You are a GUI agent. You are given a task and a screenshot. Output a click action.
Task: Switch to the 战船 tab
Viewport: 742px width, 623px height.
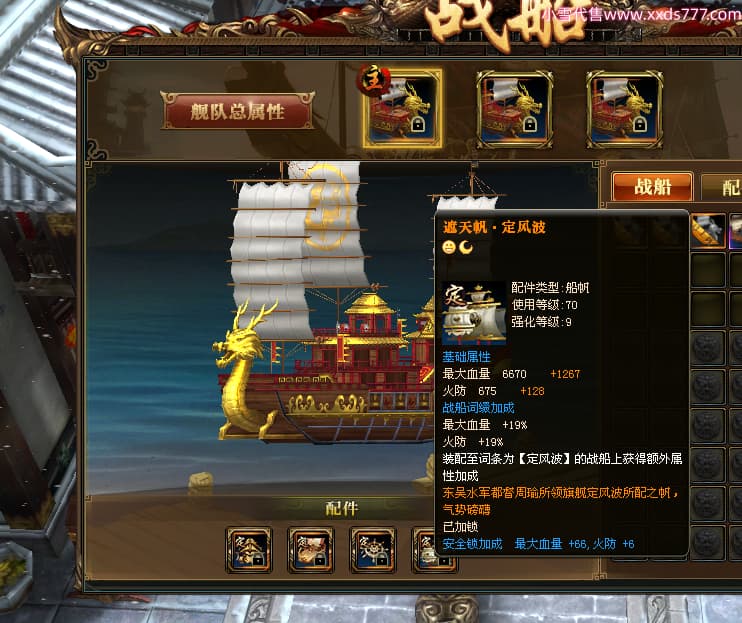coord(653,187)
